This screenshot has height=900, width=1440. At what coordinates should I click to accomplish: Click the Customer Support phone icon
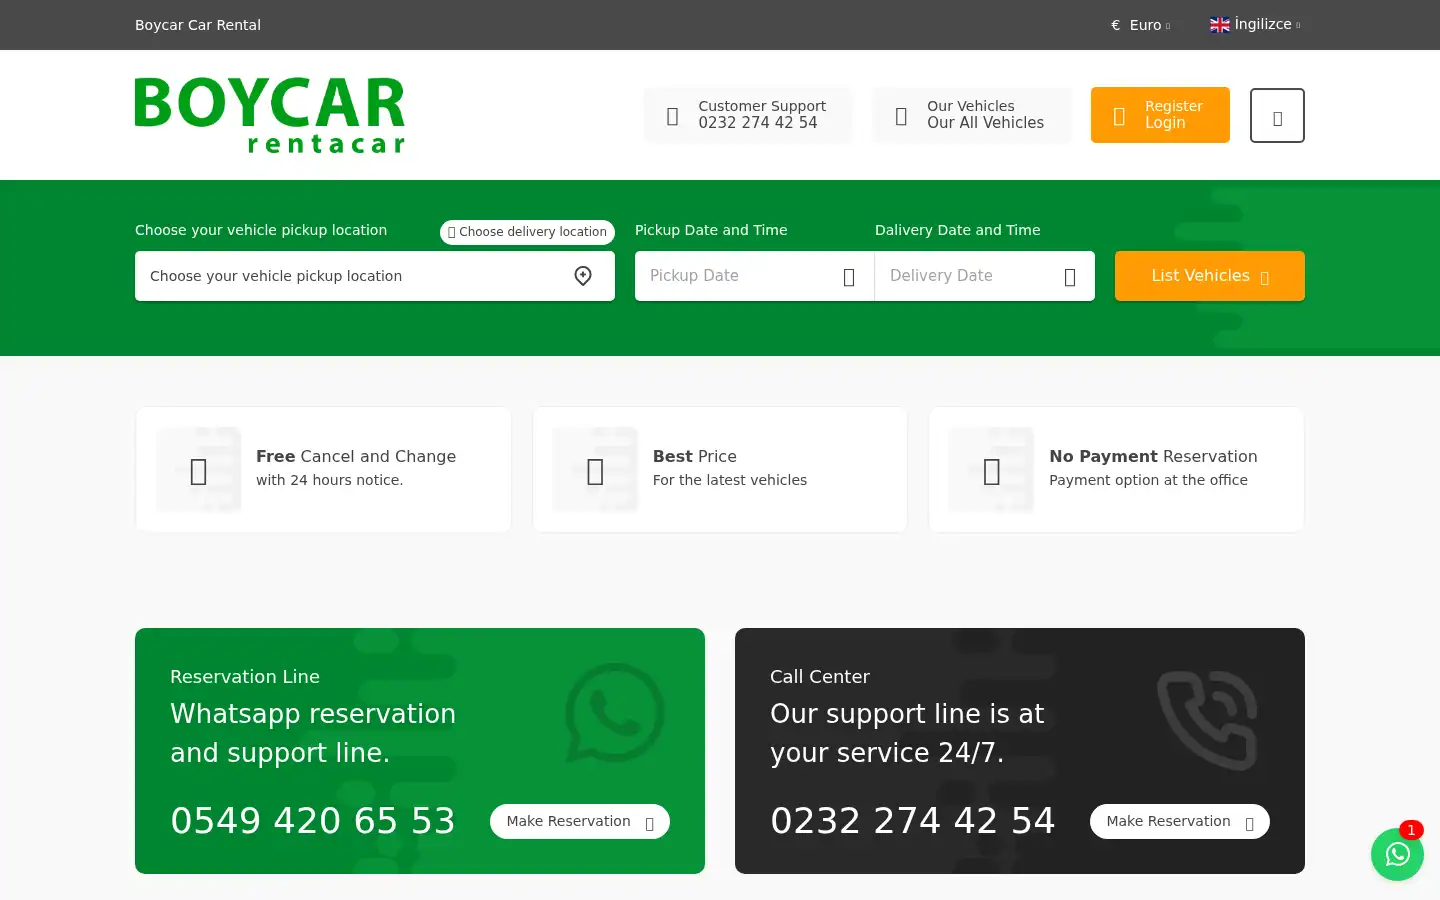click(673, 116)
